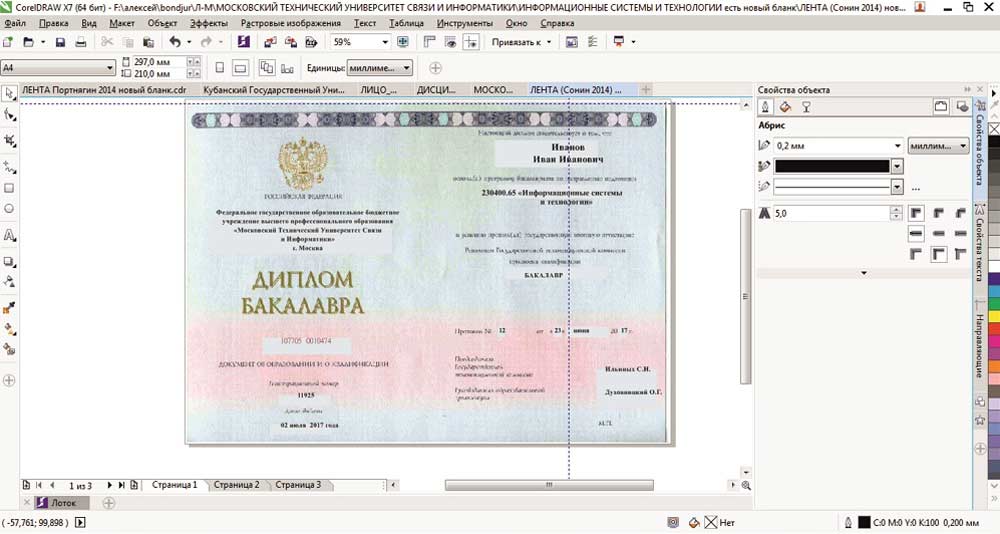The image size is (1000, 534).
Task: Open the outline width 0,2 мм dropdown
Action: (897, 146)
